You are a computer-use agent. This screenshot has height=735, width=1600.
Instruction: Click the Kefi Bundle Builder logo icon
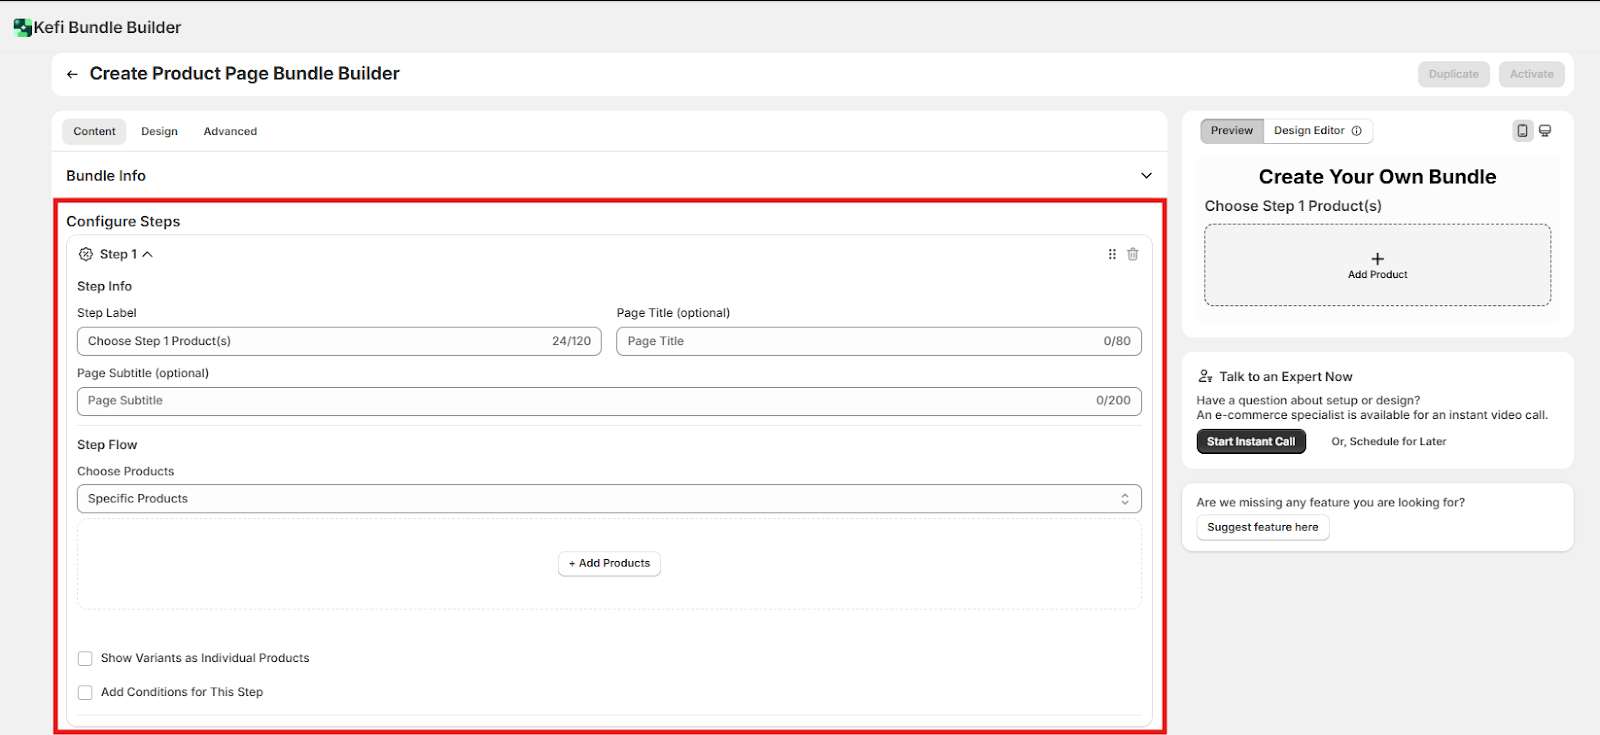22,27
